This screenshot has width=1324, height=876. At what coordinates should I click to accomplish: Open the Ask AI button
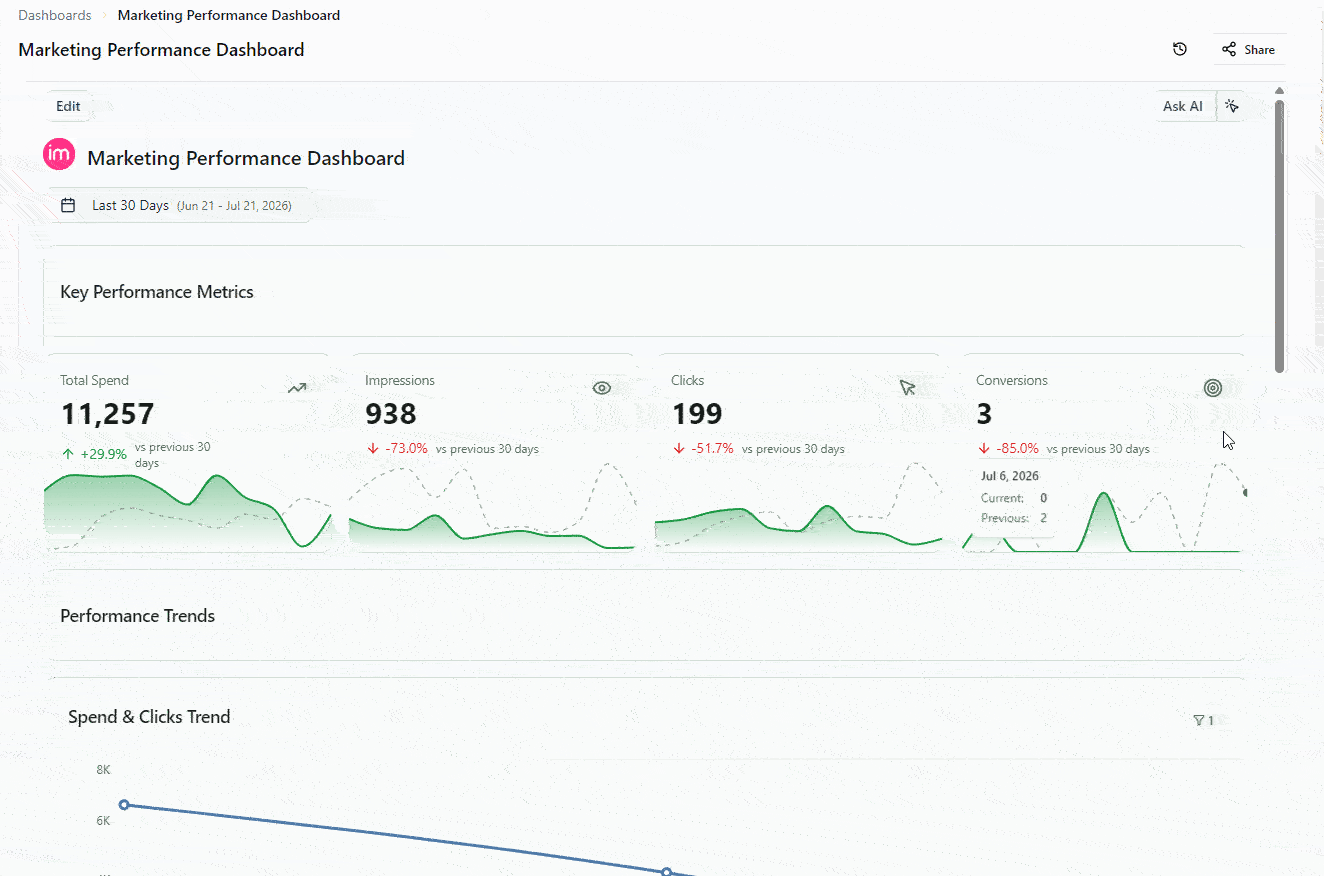pyautogui.click(x=1182, y=106)
